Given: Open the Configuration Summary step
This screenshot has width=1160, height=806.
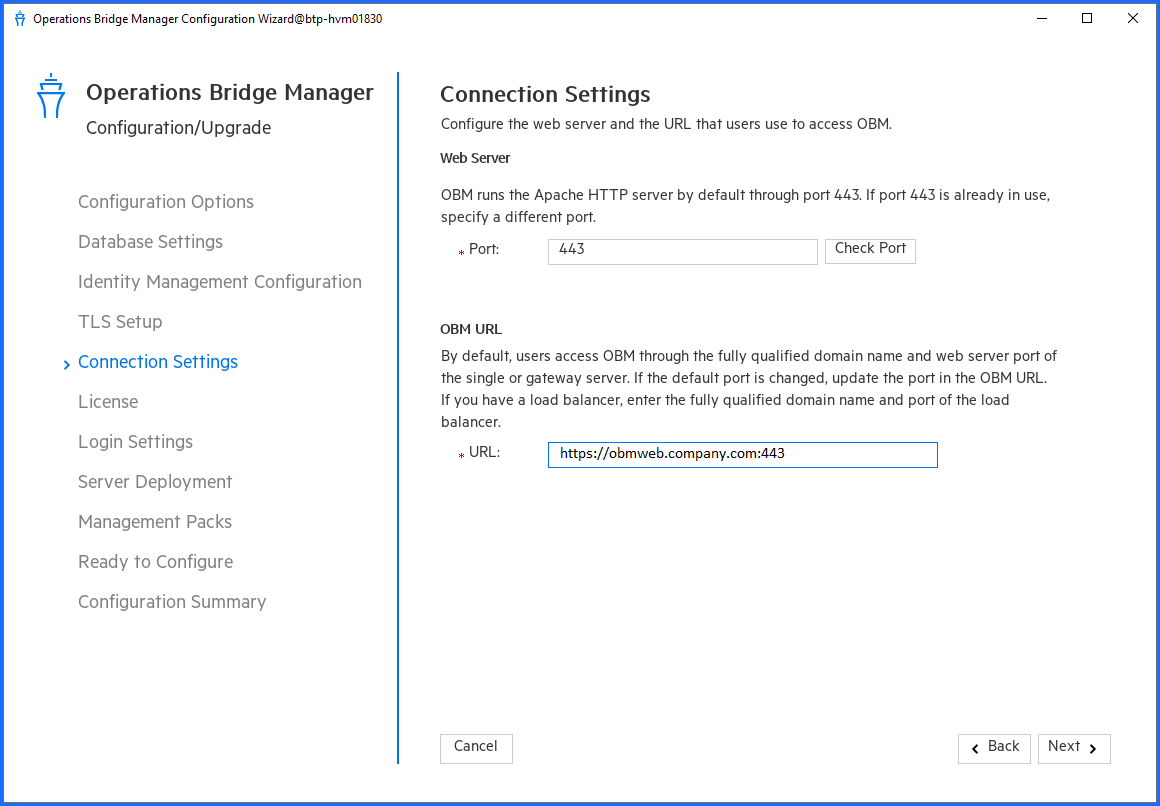Looking at the screenshot, I should 171,602.
